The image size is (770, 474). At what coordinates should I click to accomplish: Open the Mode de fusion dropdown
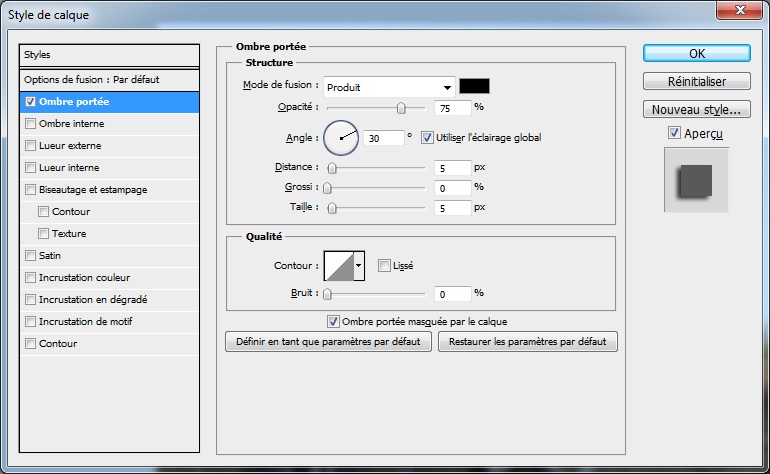389,87
